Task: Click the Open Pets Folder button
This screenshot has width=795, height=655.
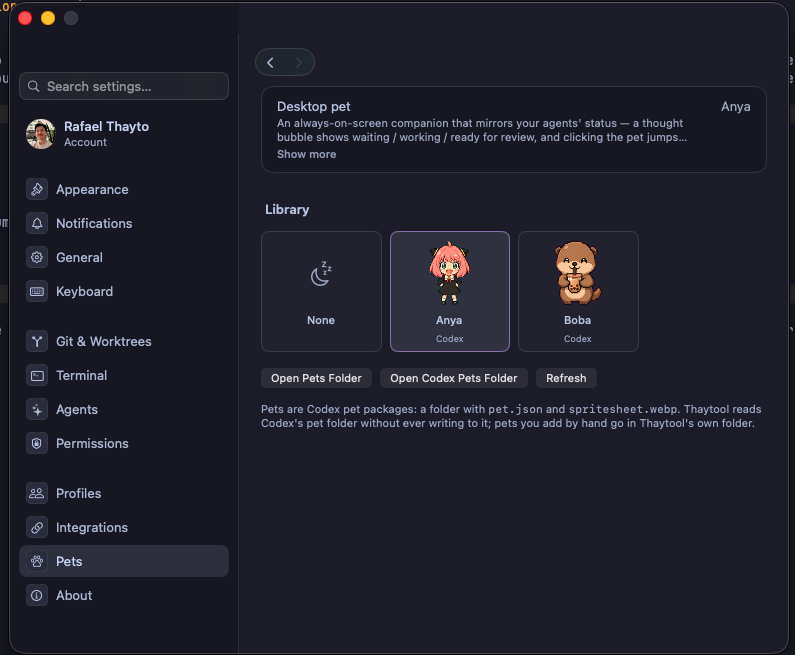Action: [x=316, y=378]
